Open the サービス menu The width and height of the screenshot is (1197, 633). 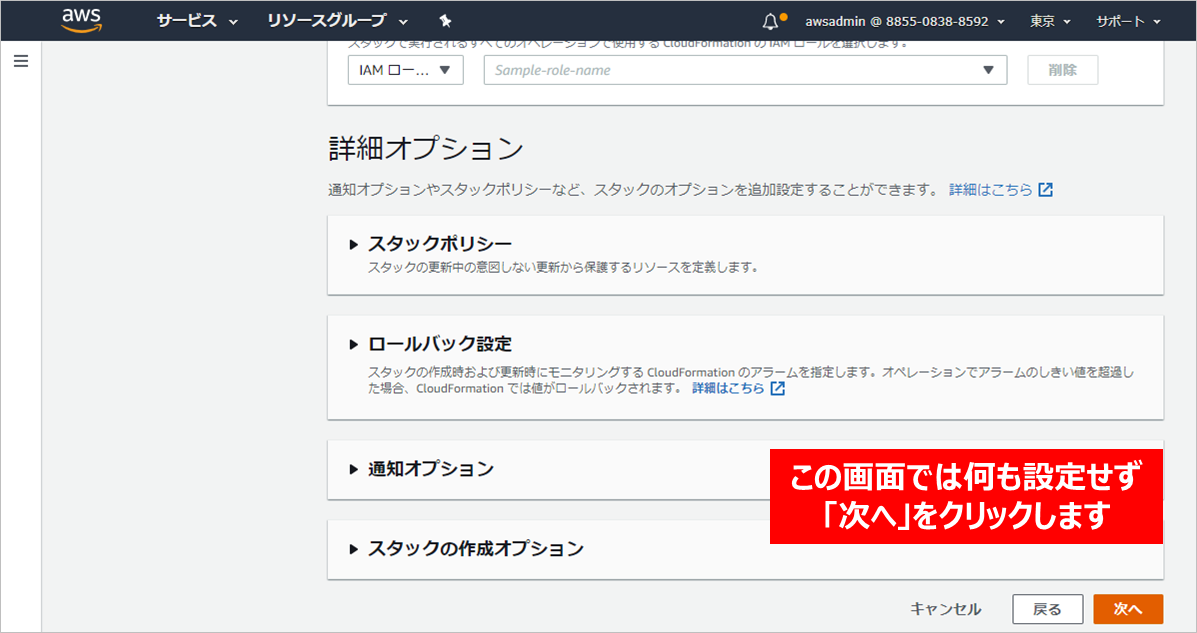(x=196, y=21)
